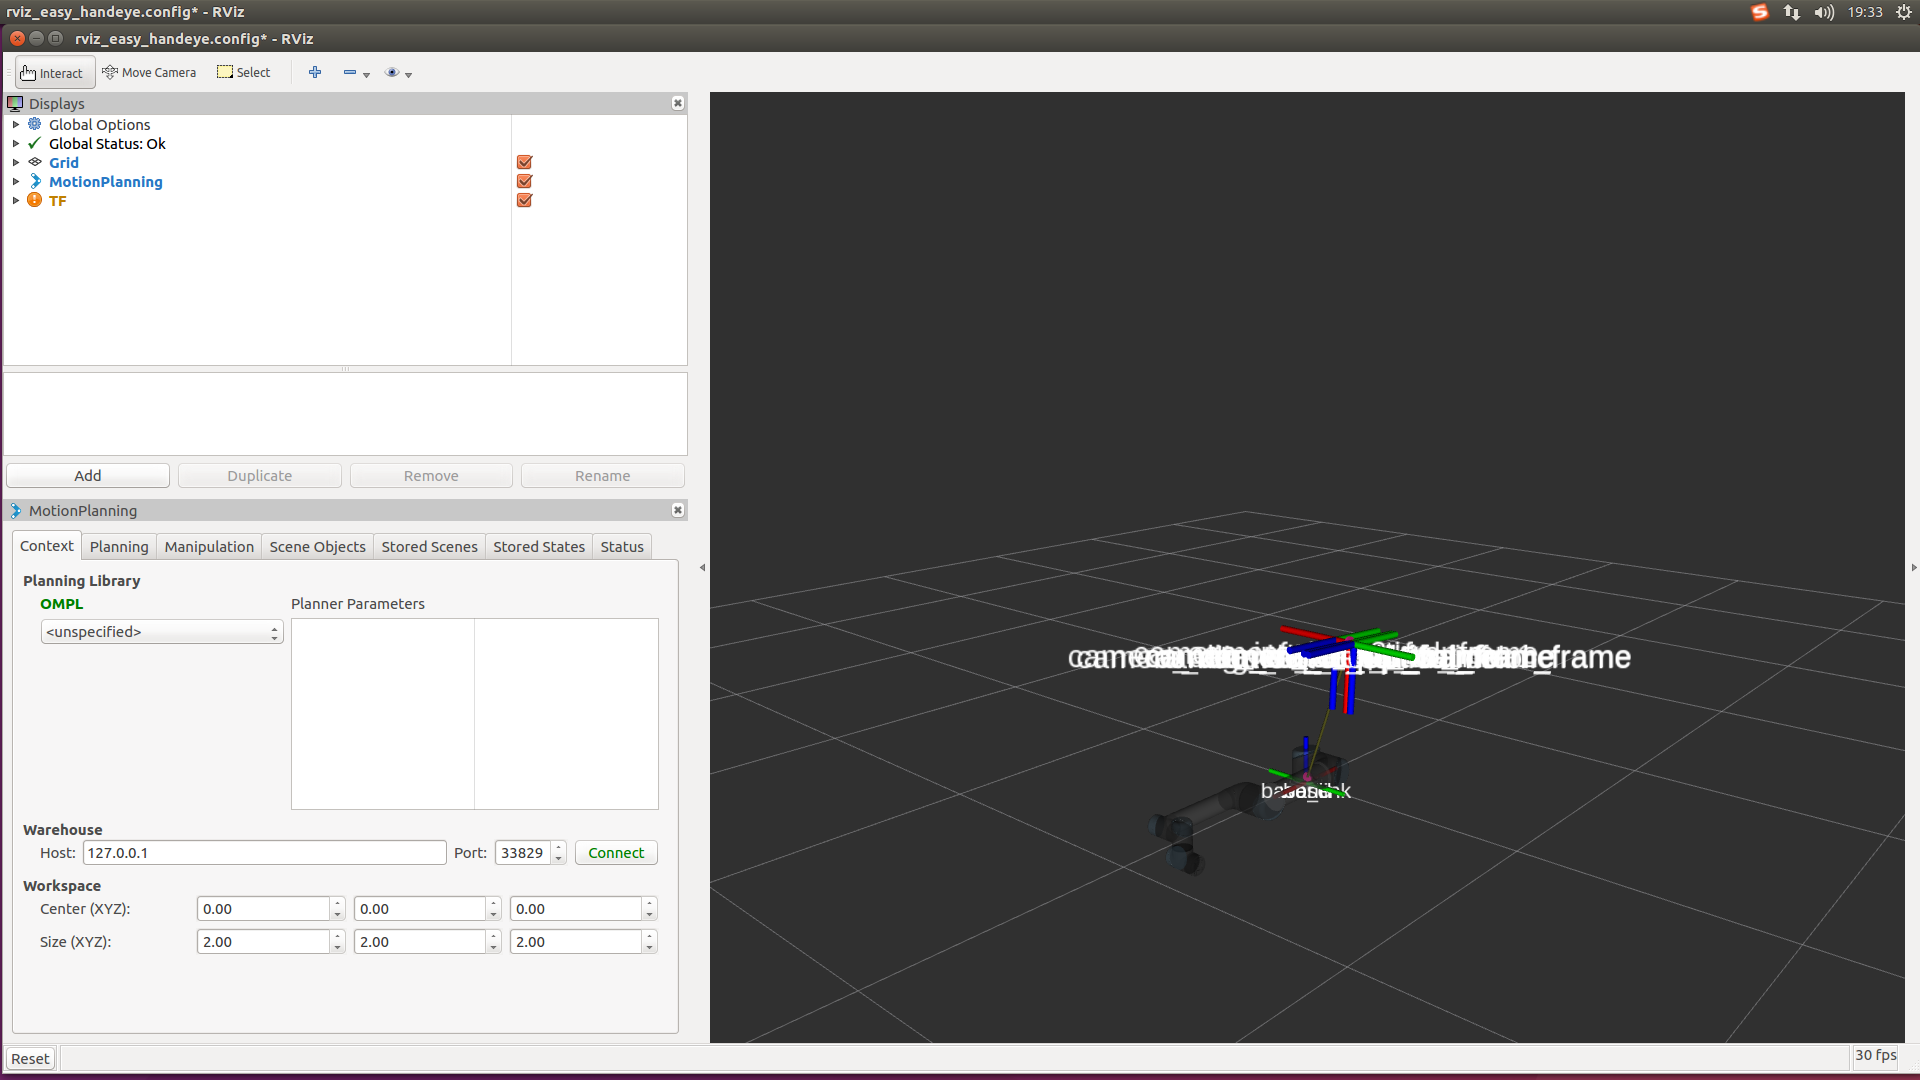Click the blue plus add-tool icon
This screenshot has height=1080, width=1920.
(315, 72)
